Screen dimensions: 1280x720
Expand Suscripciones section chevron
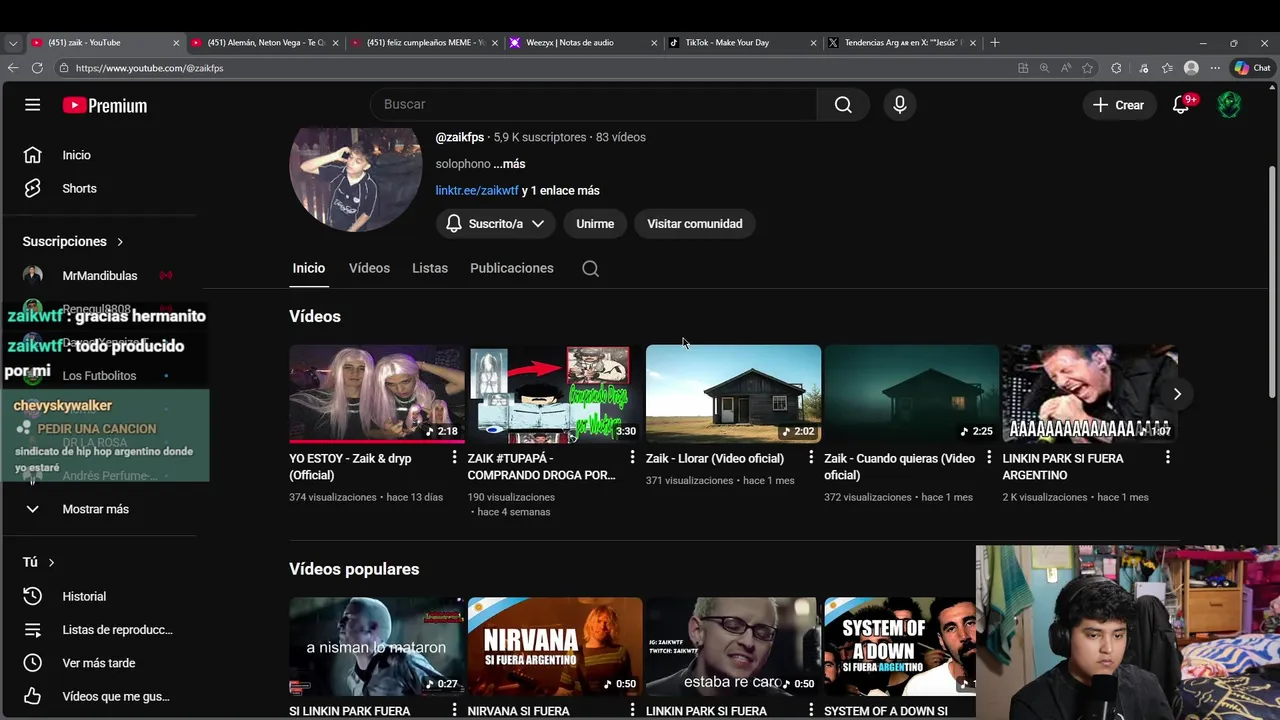[x=120, y=242]
